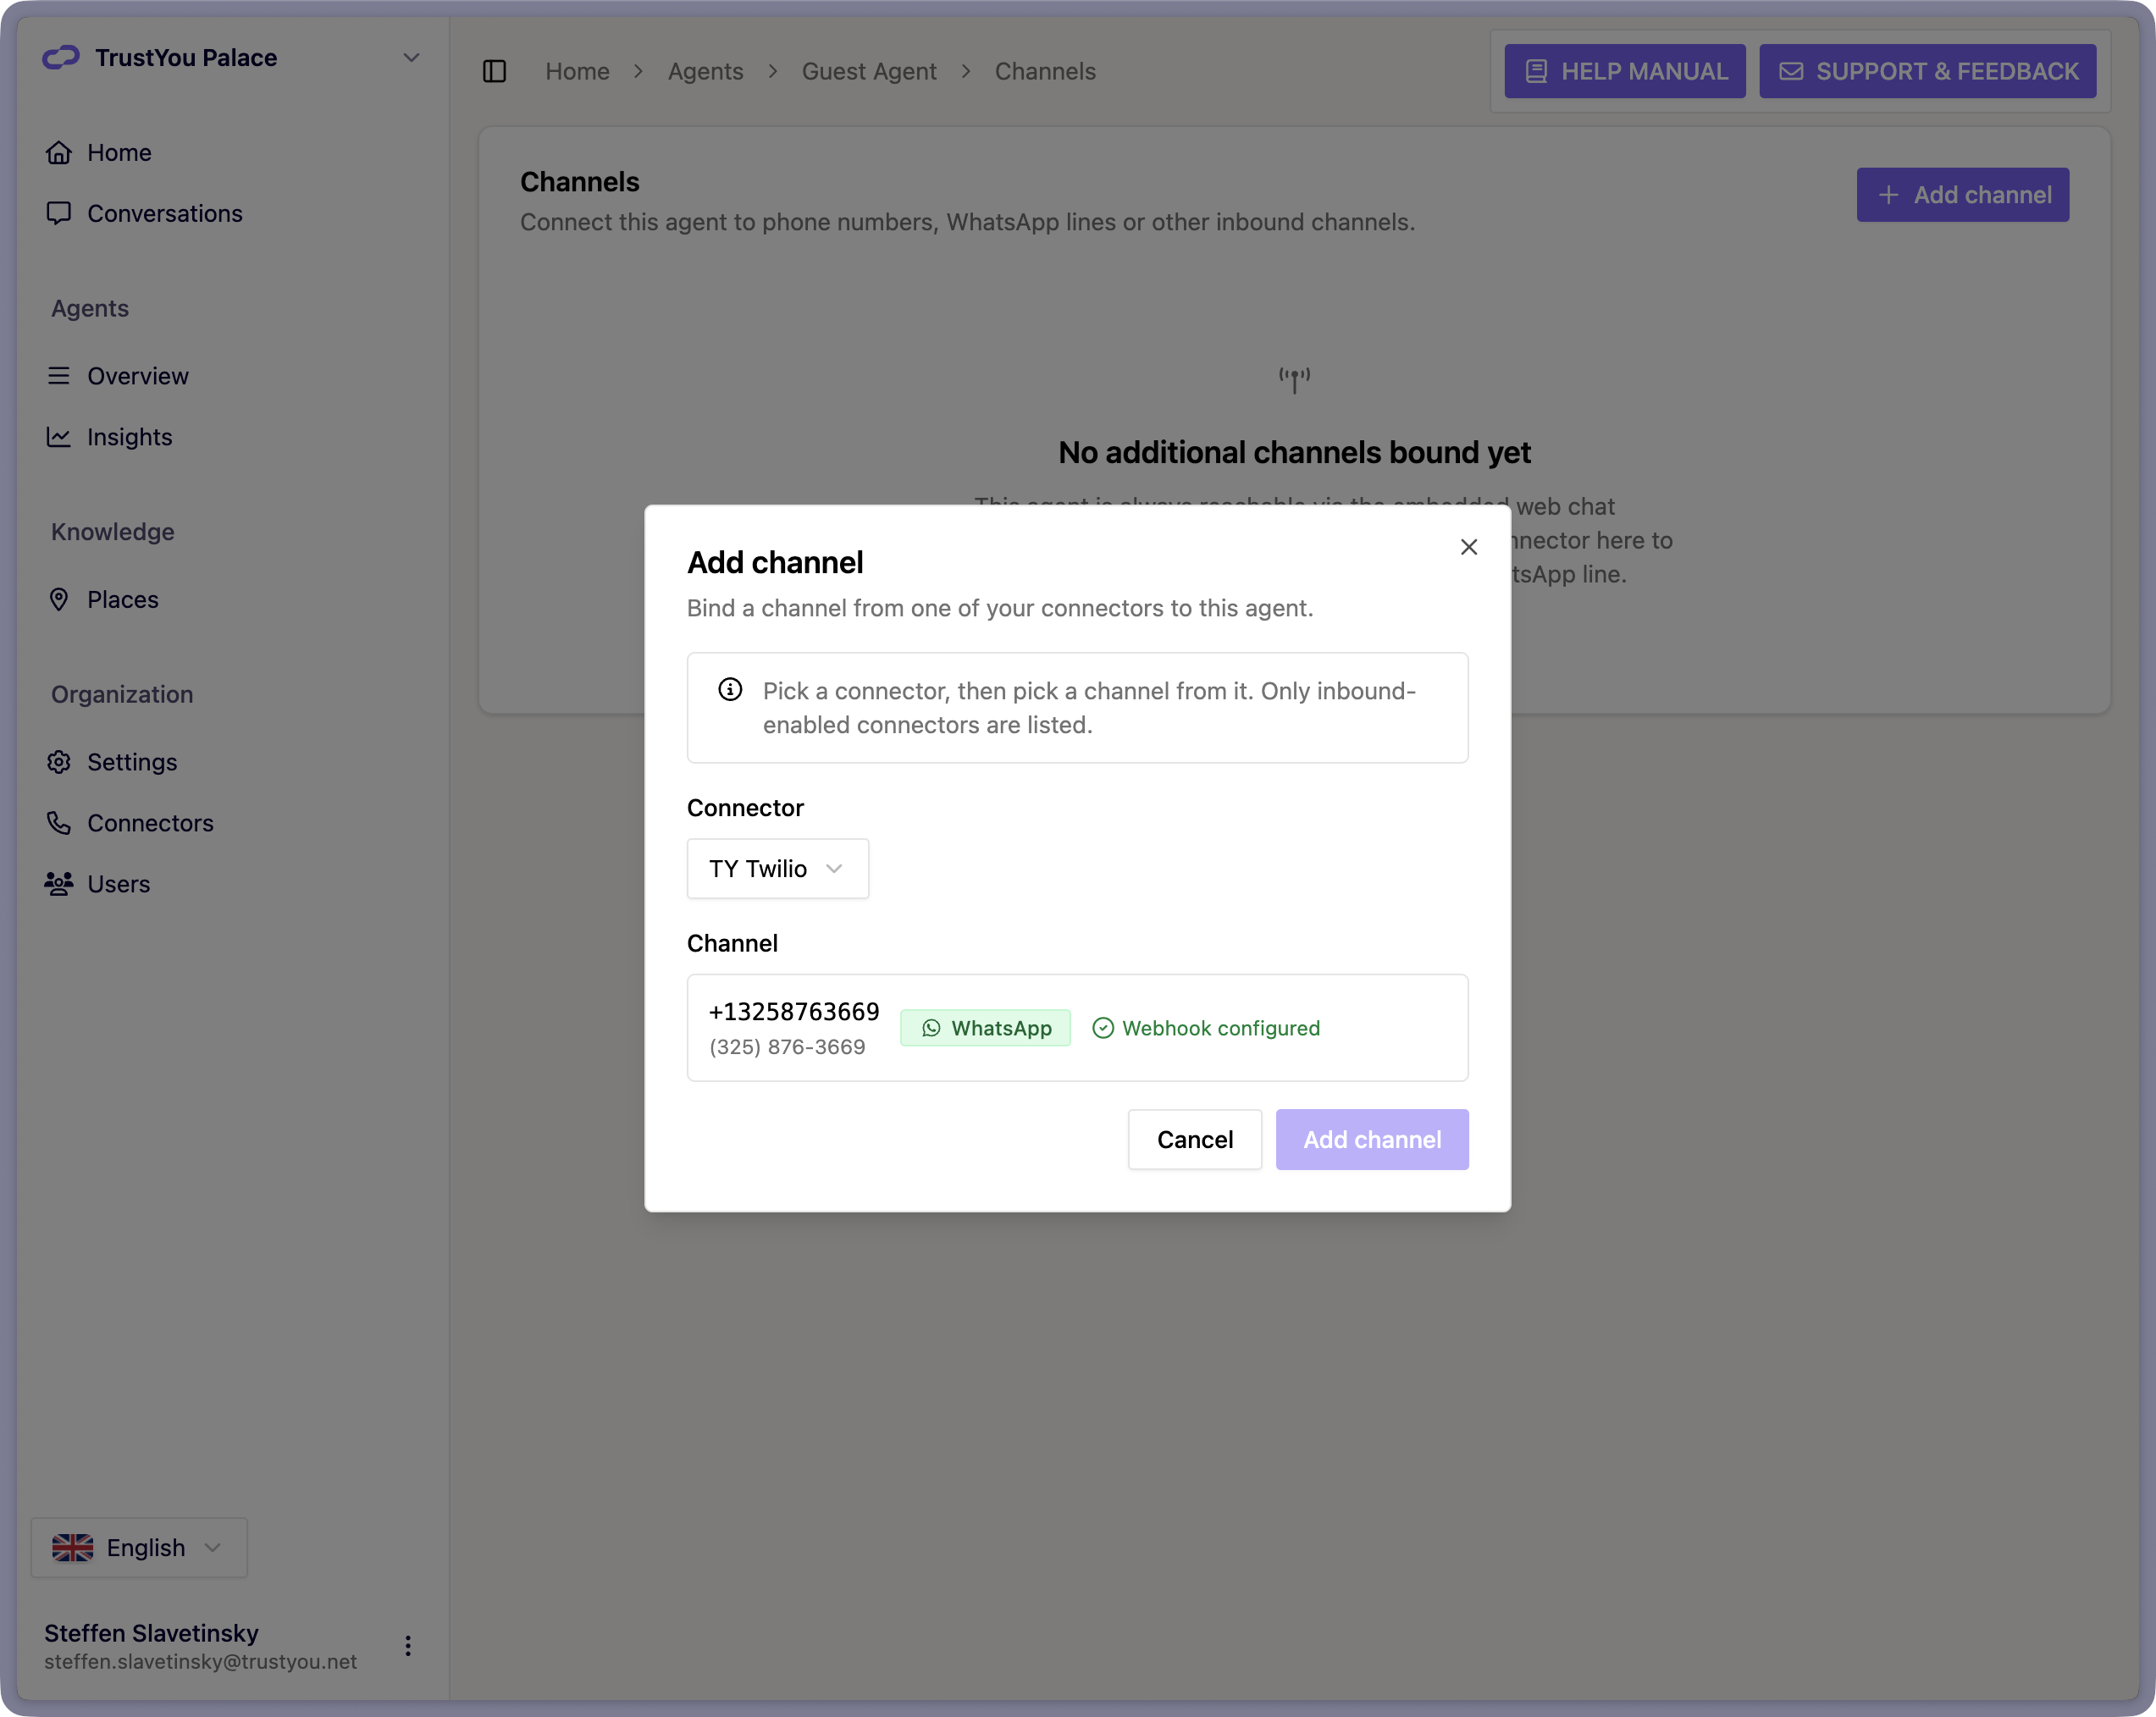Viewport: 2156px width, 1717px height.
Task: Click the 'No additional channels bound yet' heading
Action: [1294, 452]
